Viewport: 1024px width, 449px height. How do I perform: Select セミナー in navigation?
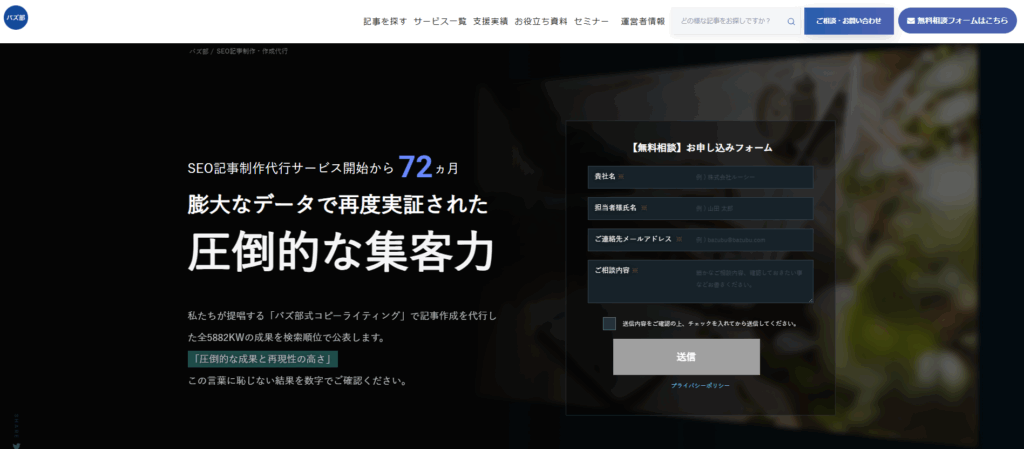point(591,21)
